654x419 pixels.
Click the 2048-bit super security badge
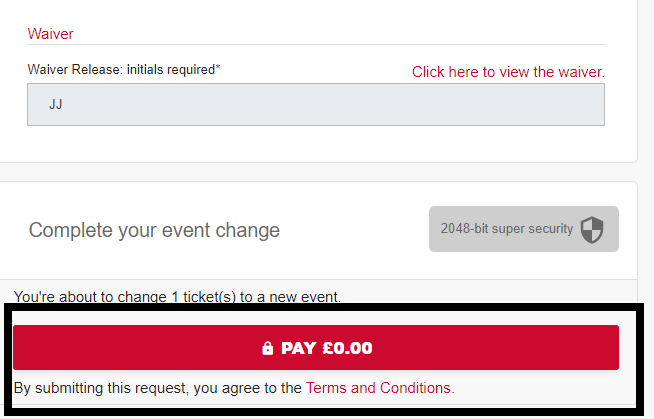click(x=523, y=229)
